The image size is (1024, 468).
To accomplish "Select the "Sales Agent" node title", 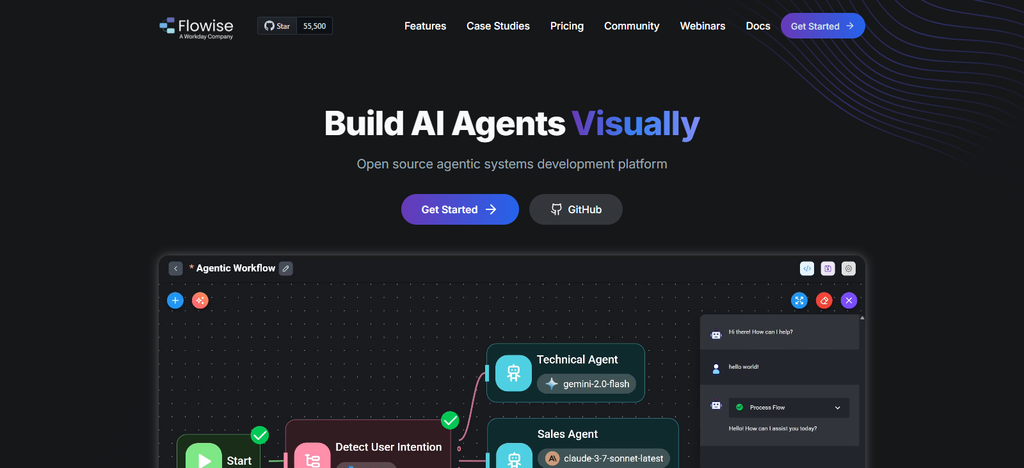I will point(568,434).
